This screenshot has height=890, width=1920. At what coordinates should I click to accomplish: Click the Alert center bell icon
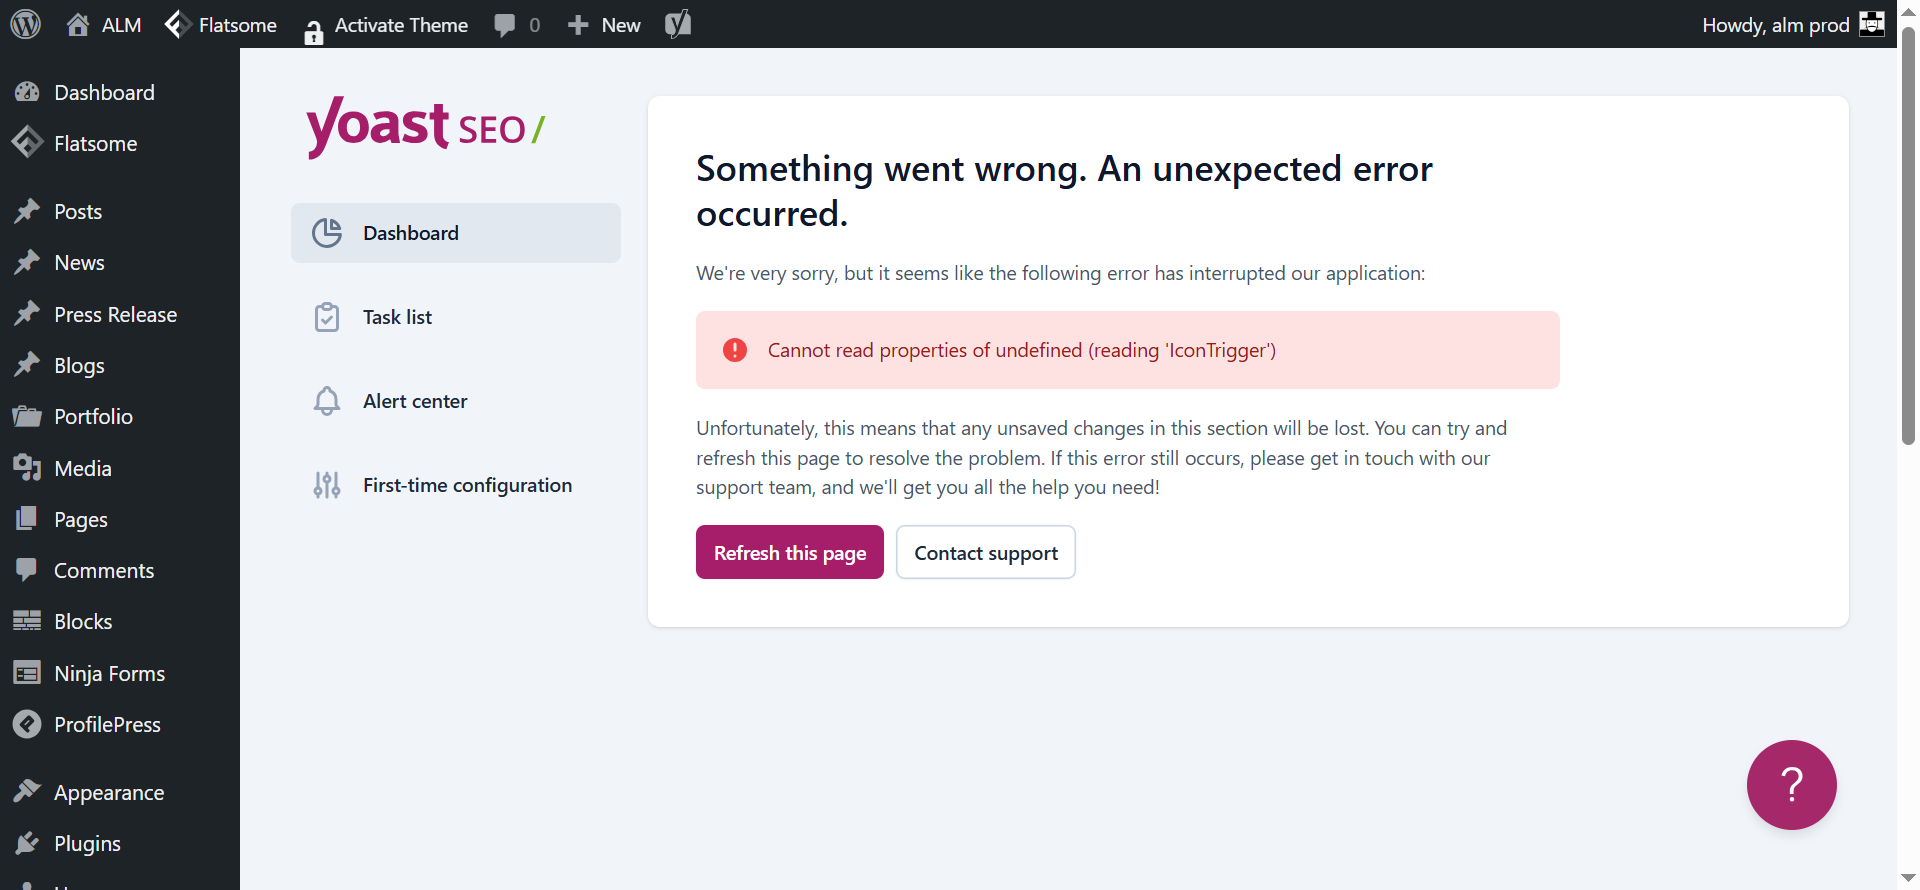tap(327, 401)
